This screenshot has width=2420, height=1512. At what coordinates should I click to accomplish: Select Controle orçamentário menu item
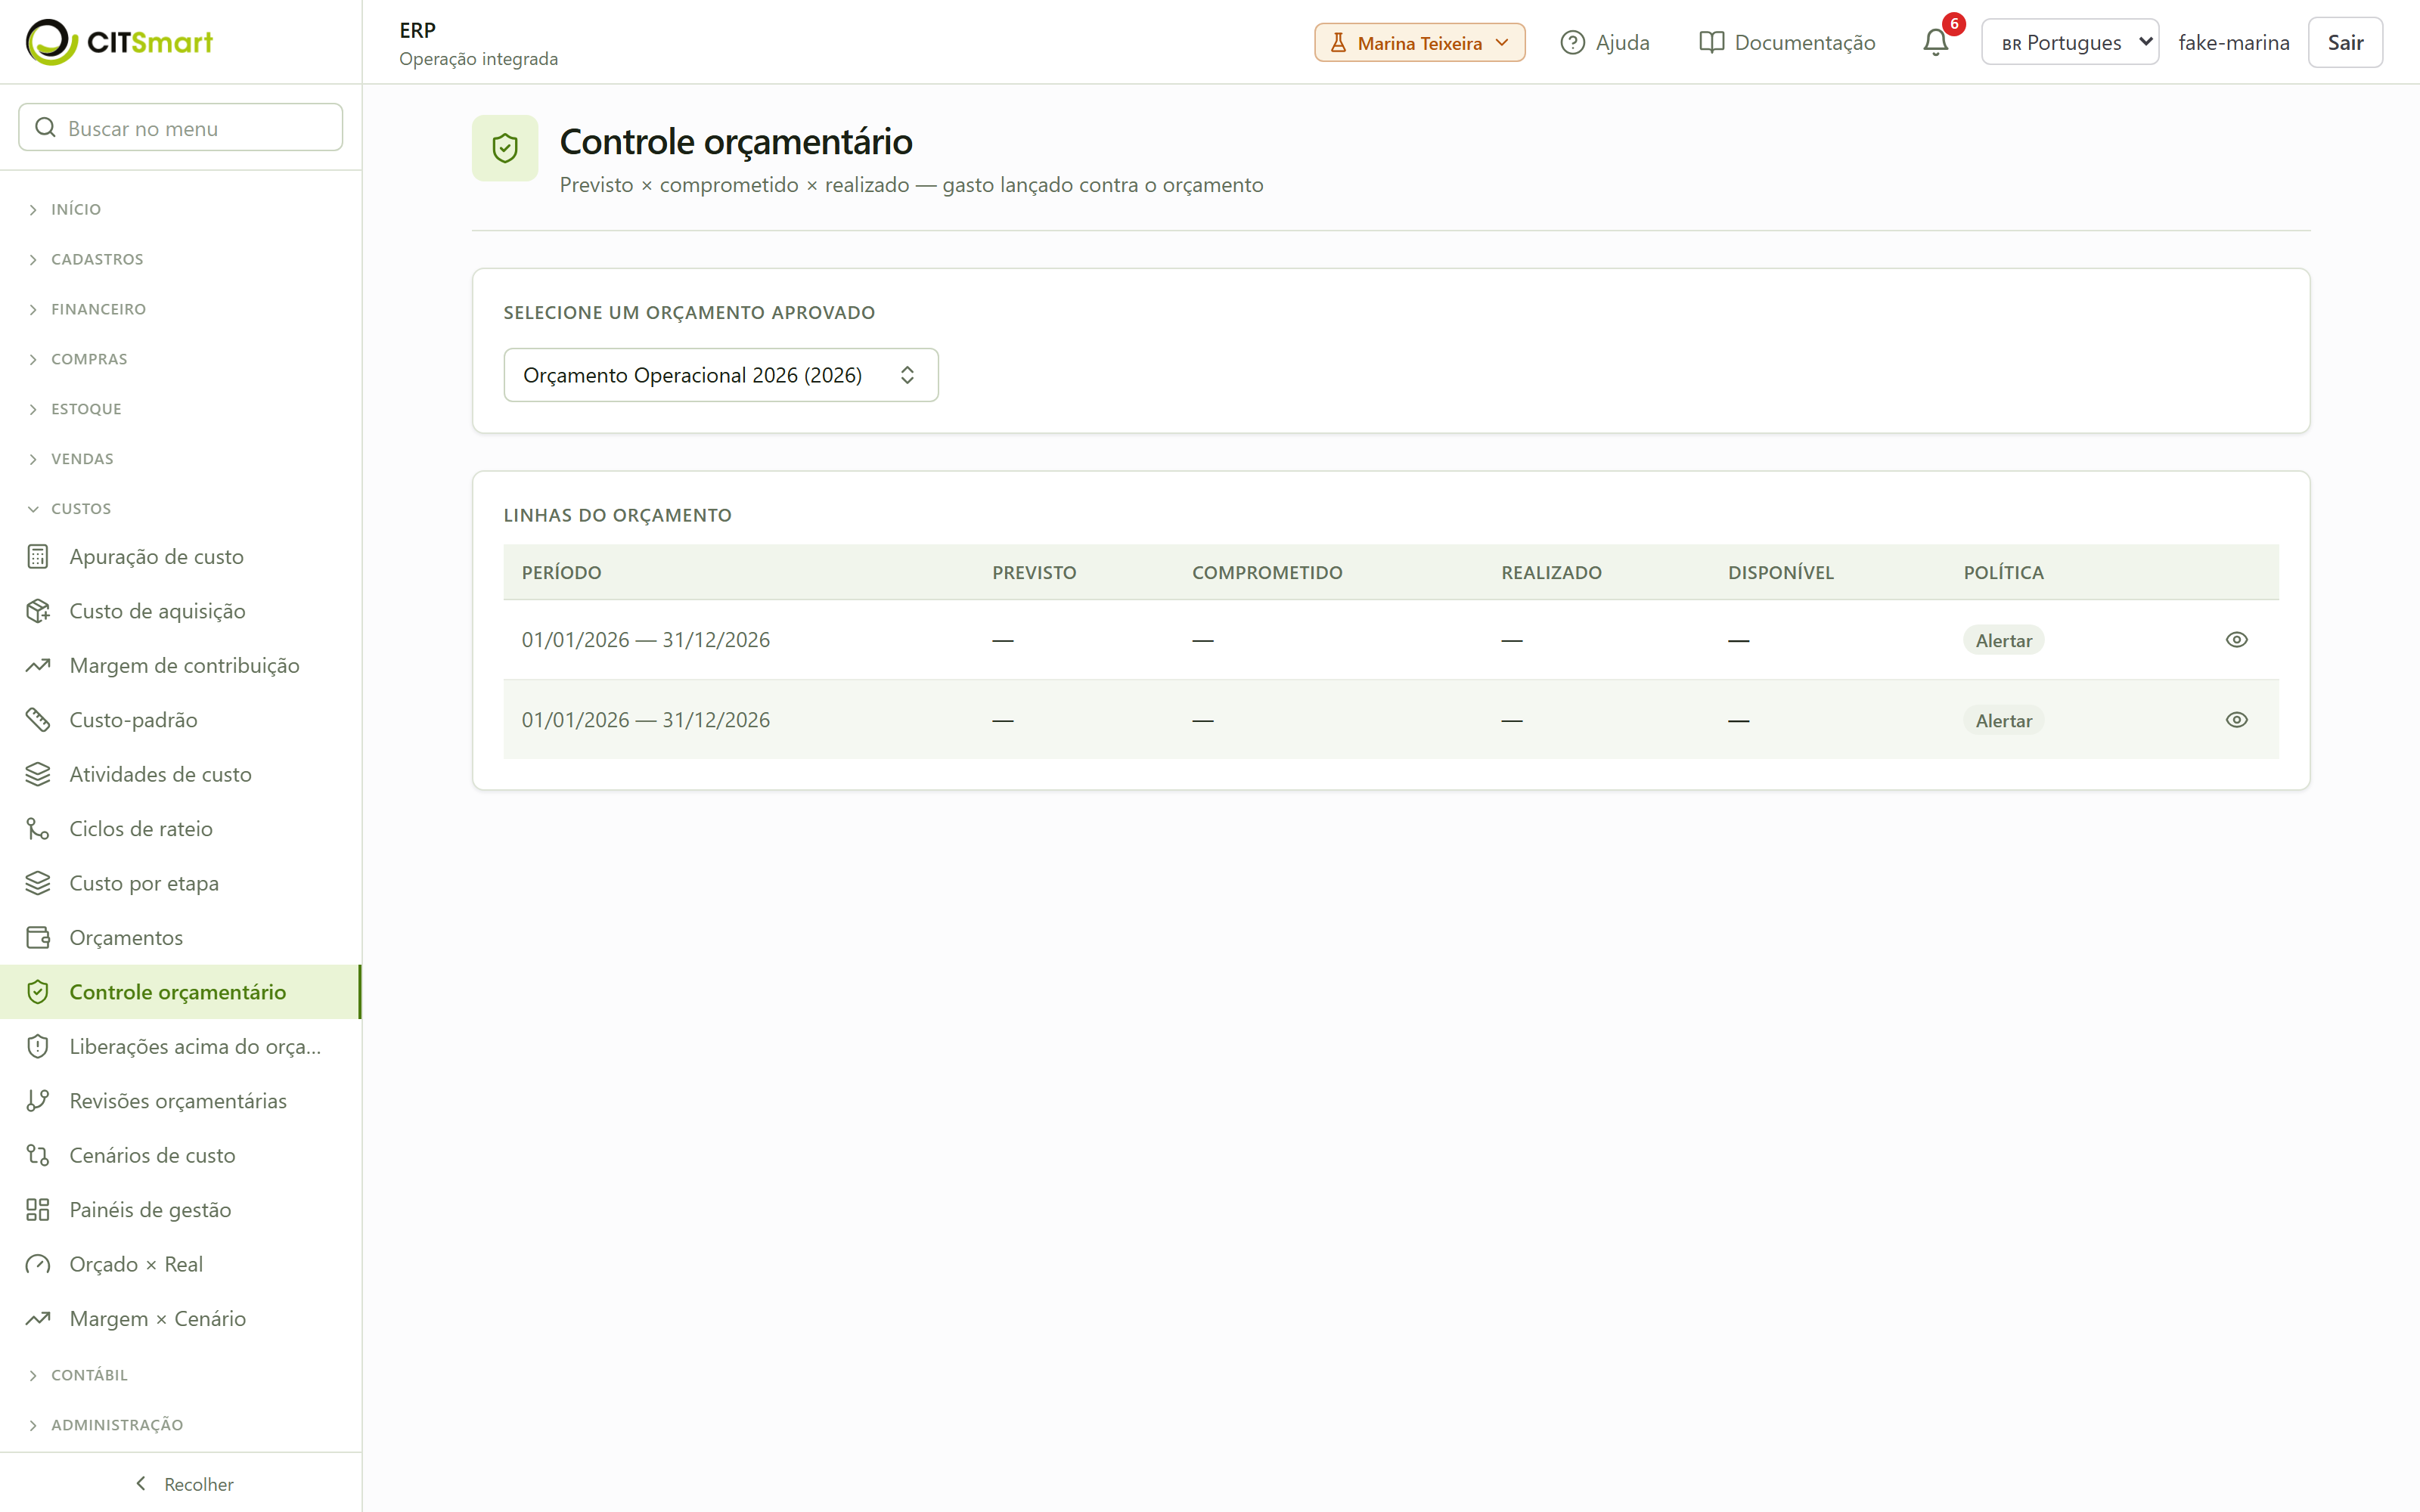click(x=180, y=992)
